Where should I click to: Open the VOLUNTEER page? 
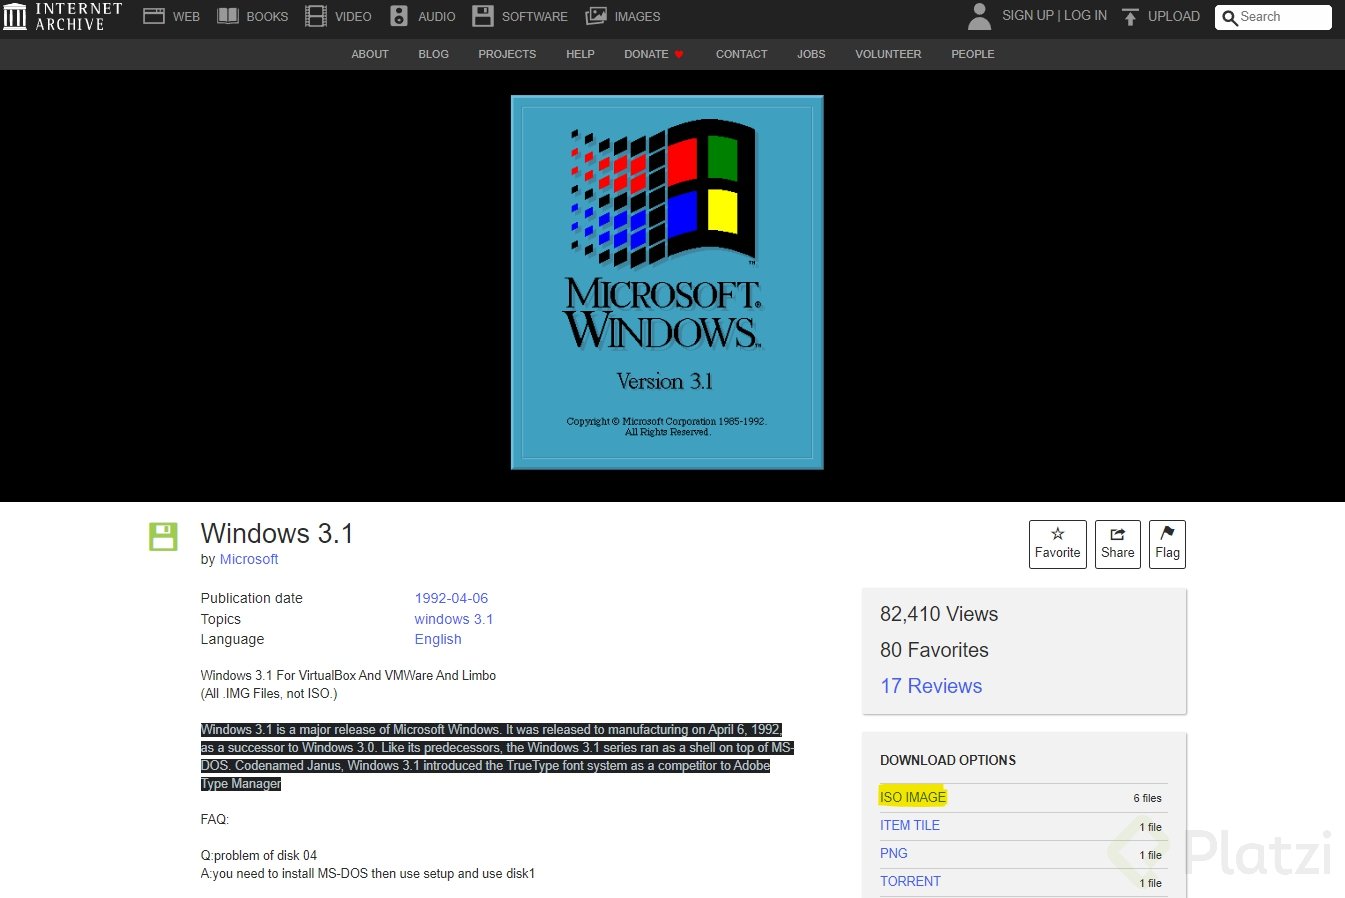tap(888, 54)
